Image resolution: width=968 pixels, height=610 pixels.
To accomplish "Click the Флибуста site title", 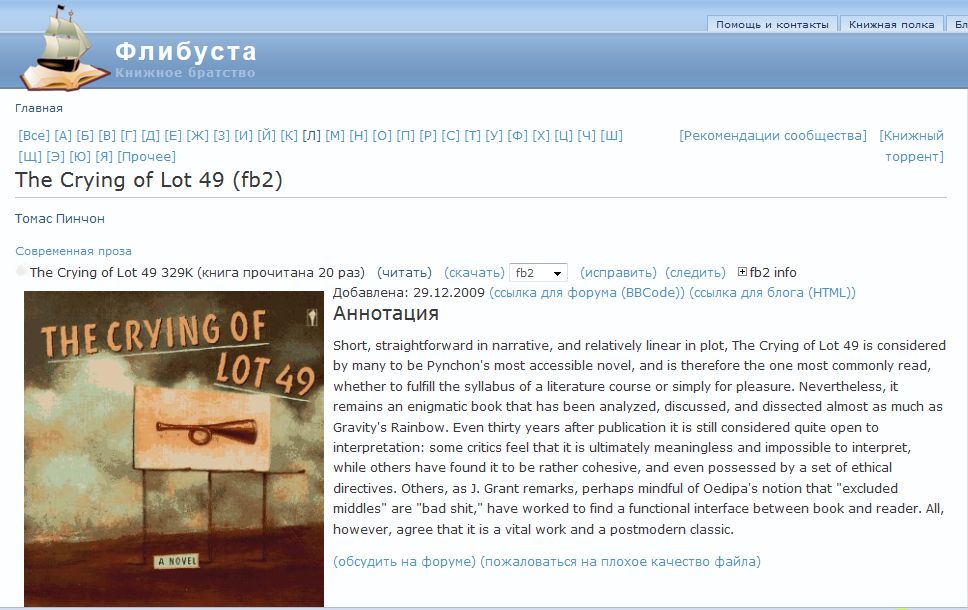I will tap(186, 51).
